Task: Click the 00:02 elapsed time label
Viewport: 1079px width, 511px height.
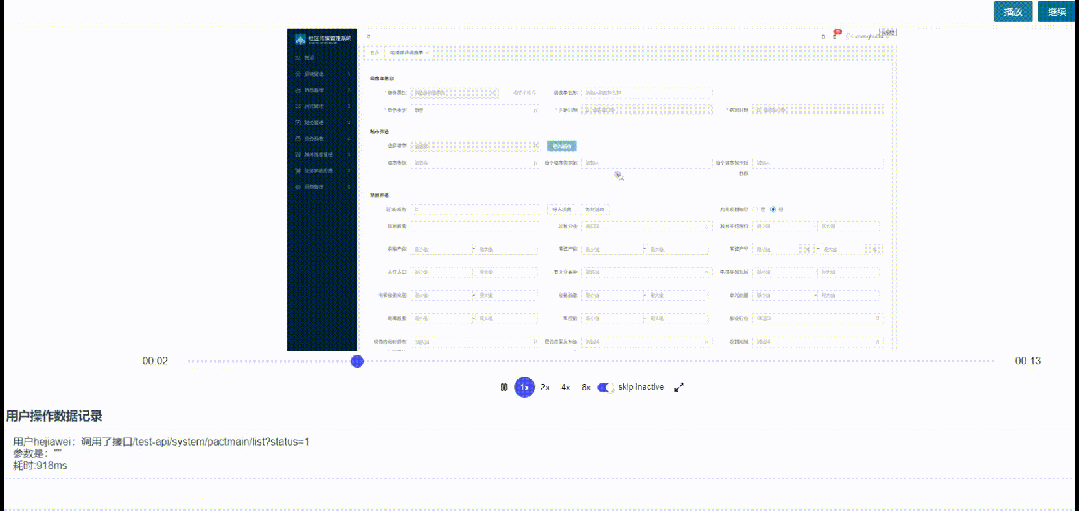Action: pyautogui.click(x=156, y=361)
